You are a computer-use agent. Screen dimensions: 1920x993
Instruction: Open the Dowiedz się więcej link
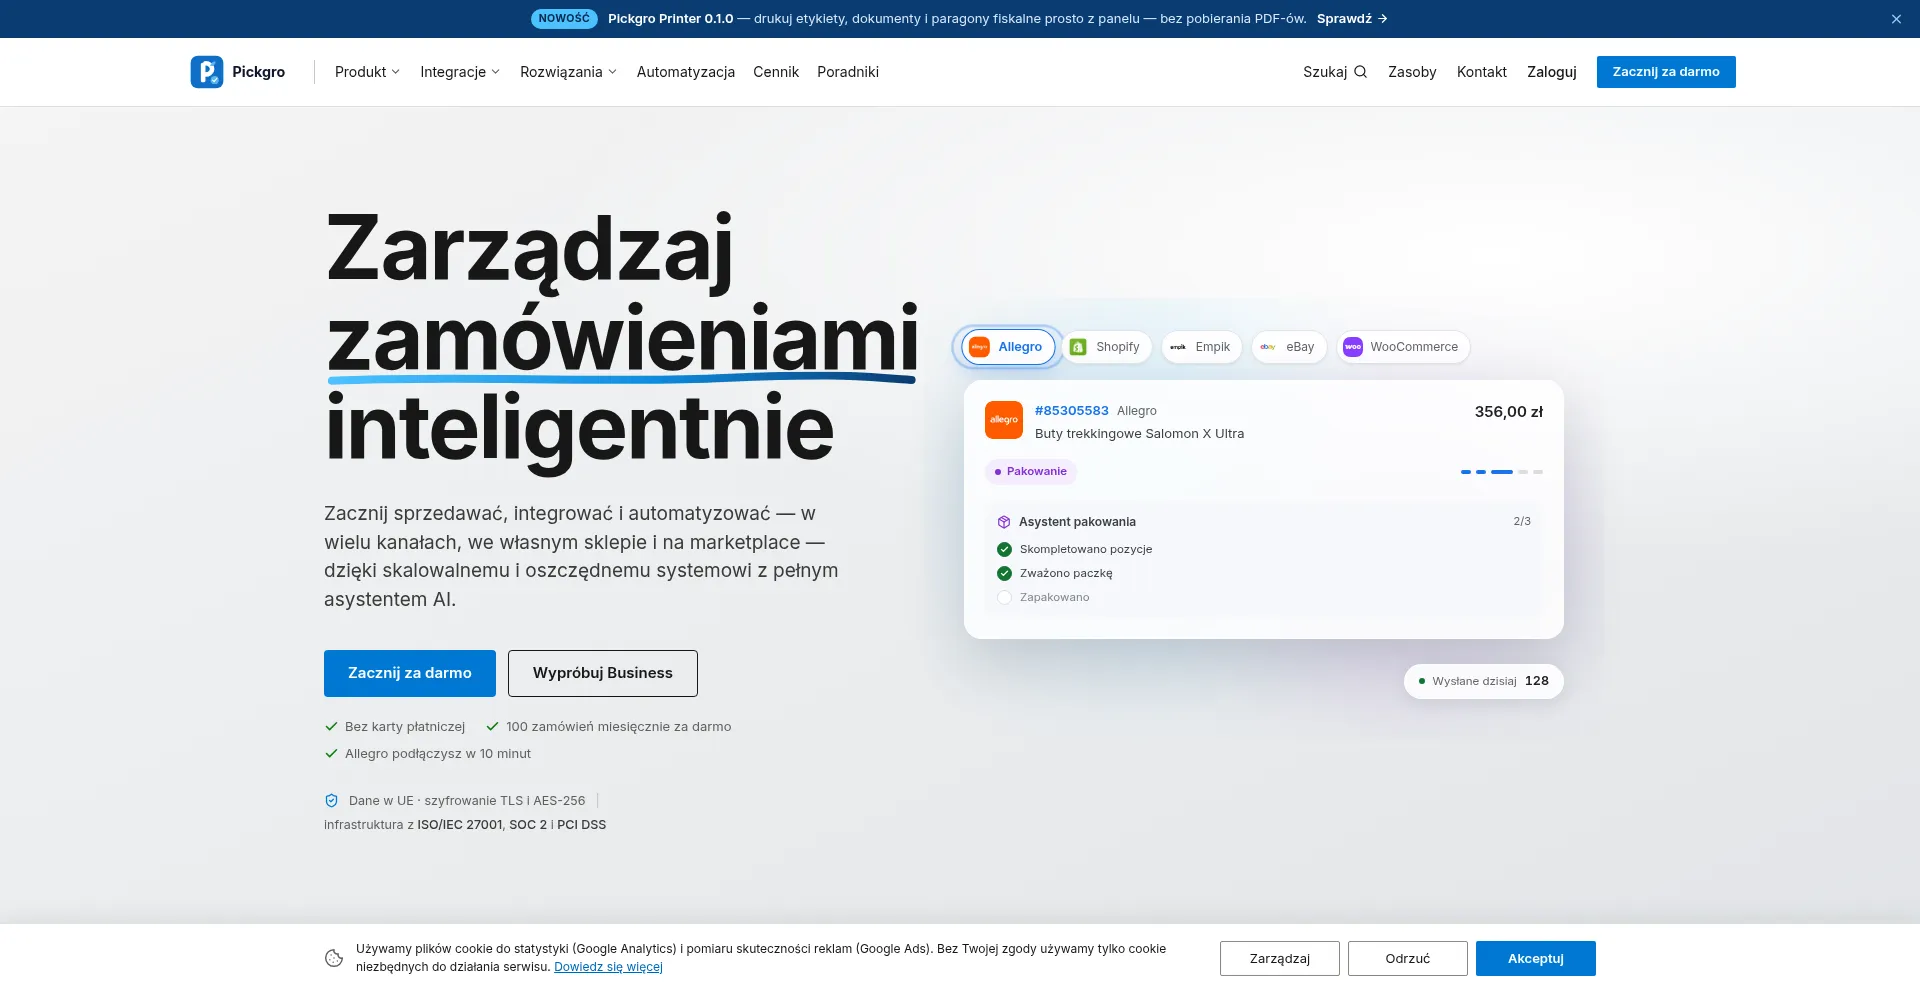coord(608,967)
